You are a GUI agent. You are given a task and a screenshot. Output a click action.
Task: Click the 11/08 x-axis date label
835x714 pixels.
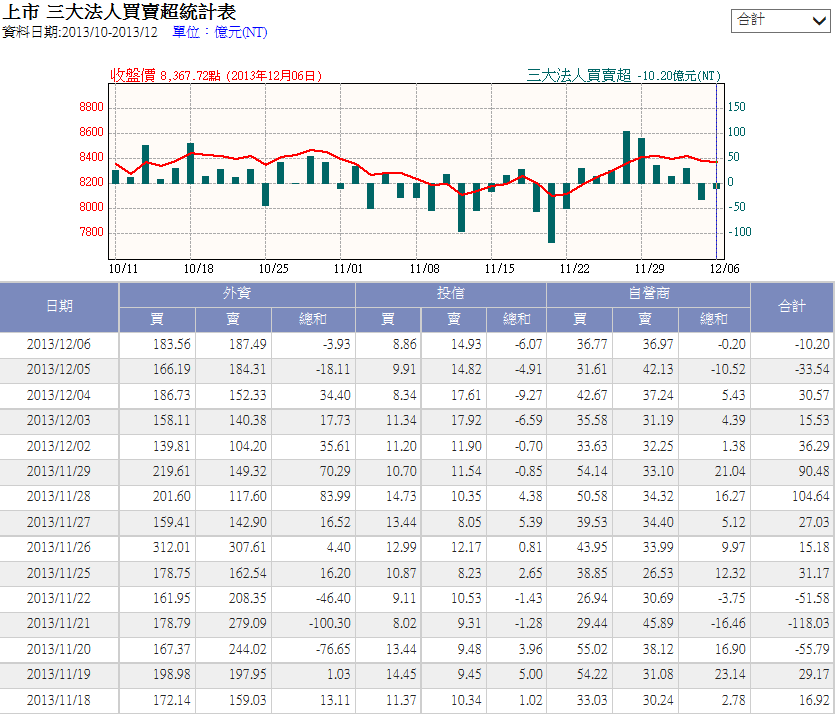point(424,268)
